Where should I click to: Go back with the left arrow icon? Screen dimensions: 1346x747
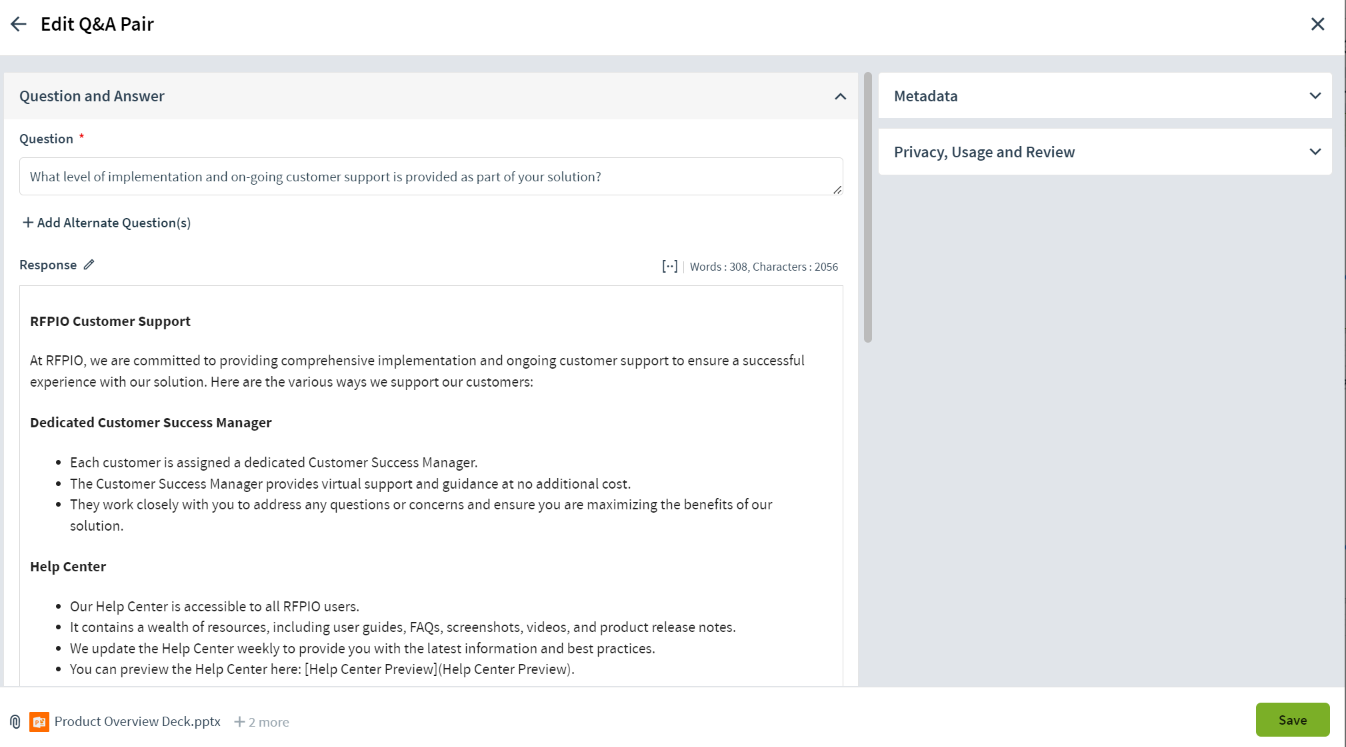click(x=18, y=24)
